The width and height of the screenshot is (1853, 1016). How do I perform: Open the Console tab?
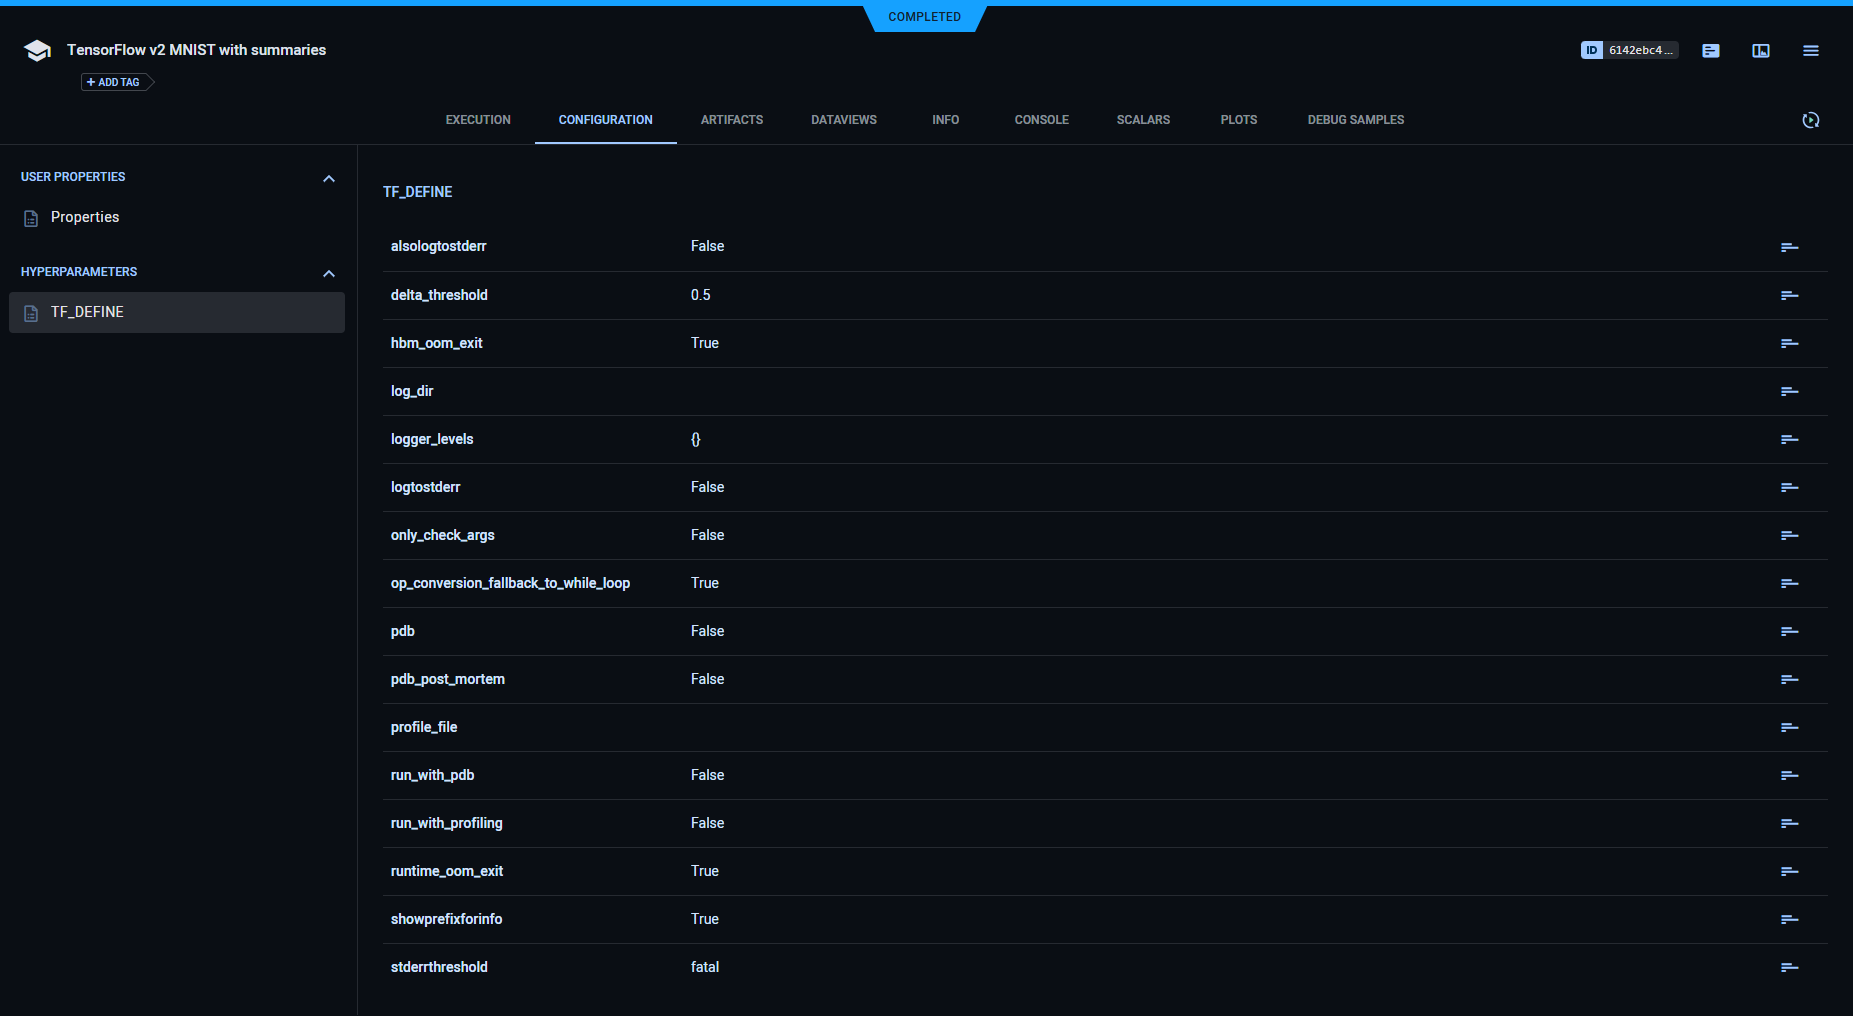[1041, 120]
